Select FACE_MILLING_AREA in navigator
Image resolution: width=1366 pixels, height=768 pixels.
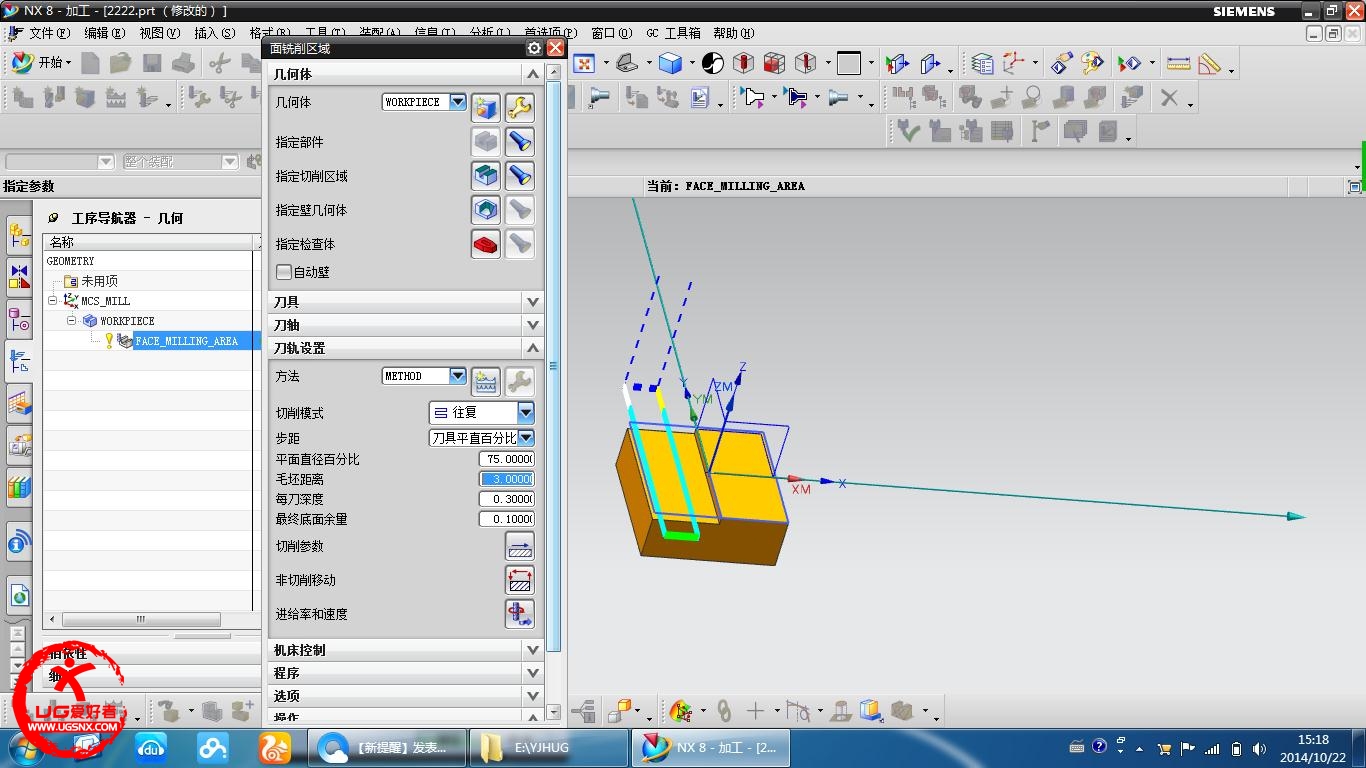(186, 341)
